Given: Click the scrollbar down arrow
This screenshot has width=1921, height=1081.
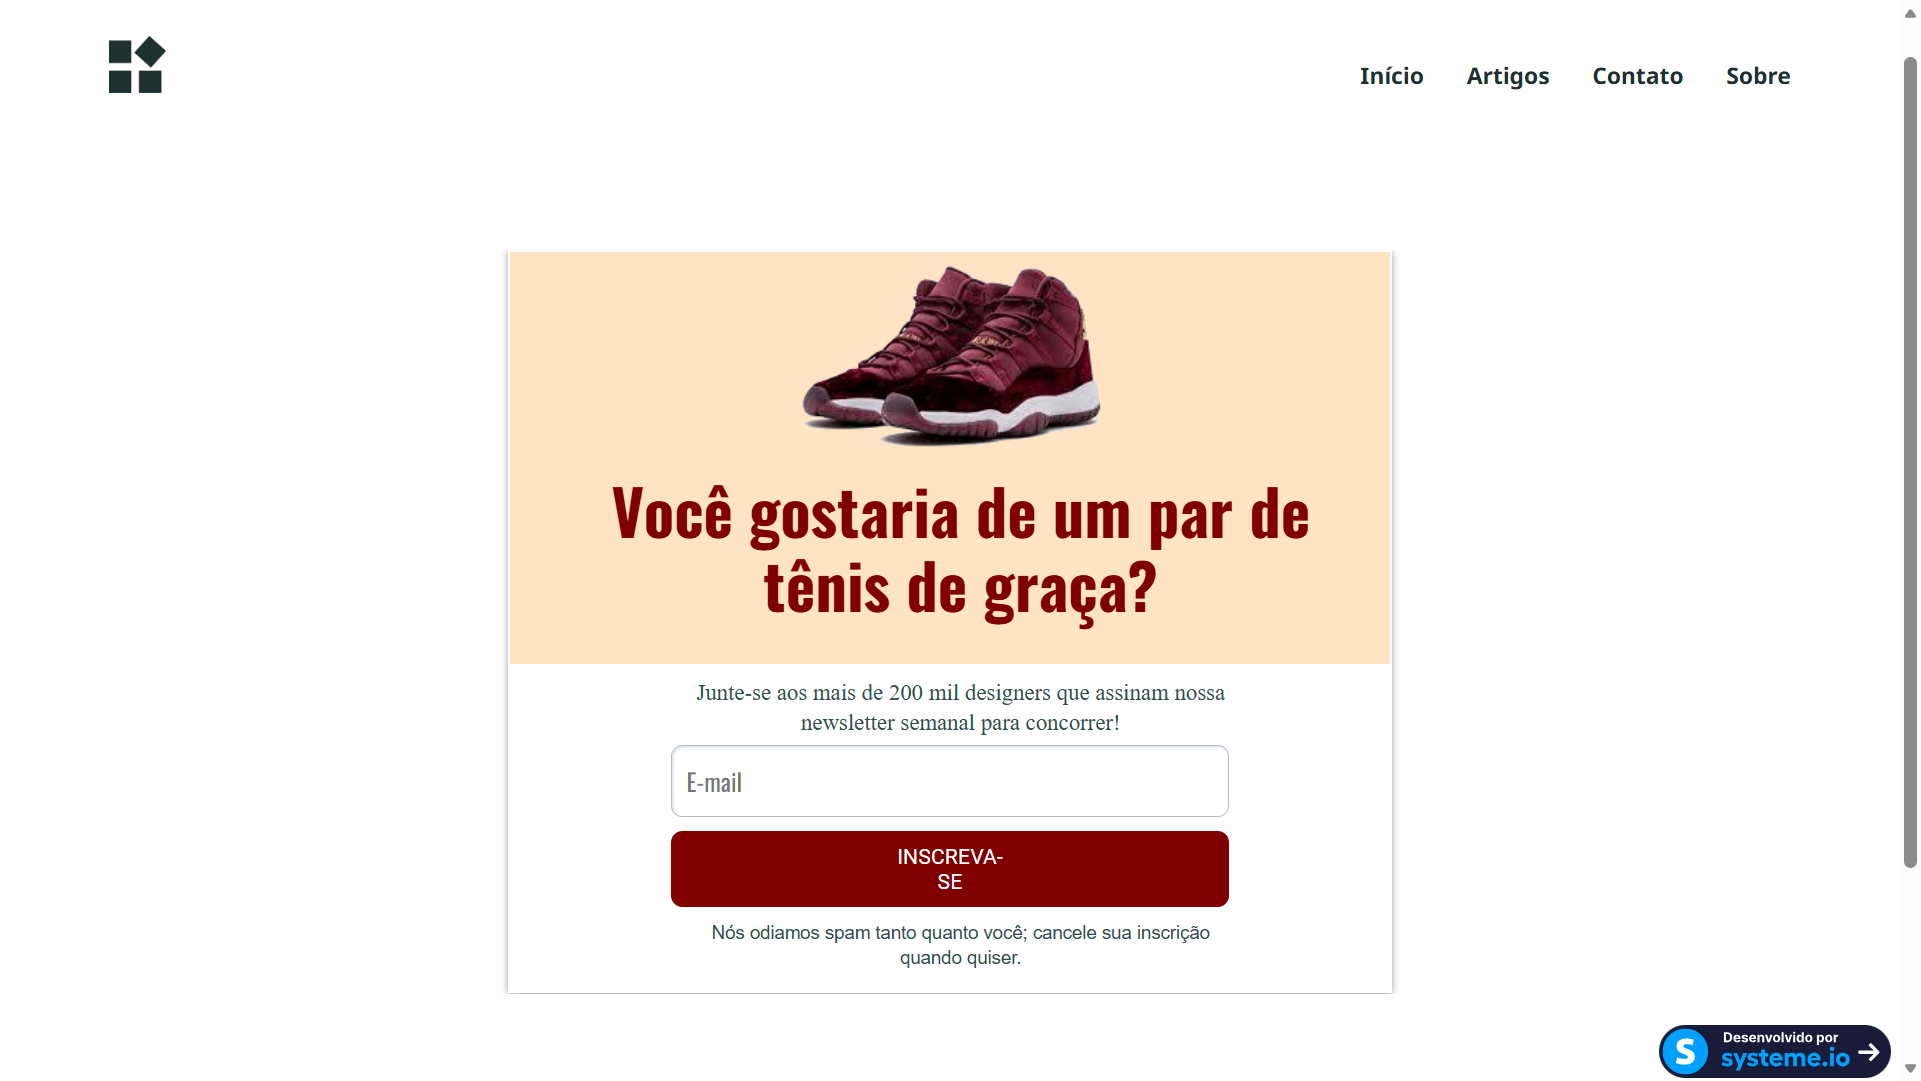Looking at the screenshot, I should (x=1910, y=1068).
